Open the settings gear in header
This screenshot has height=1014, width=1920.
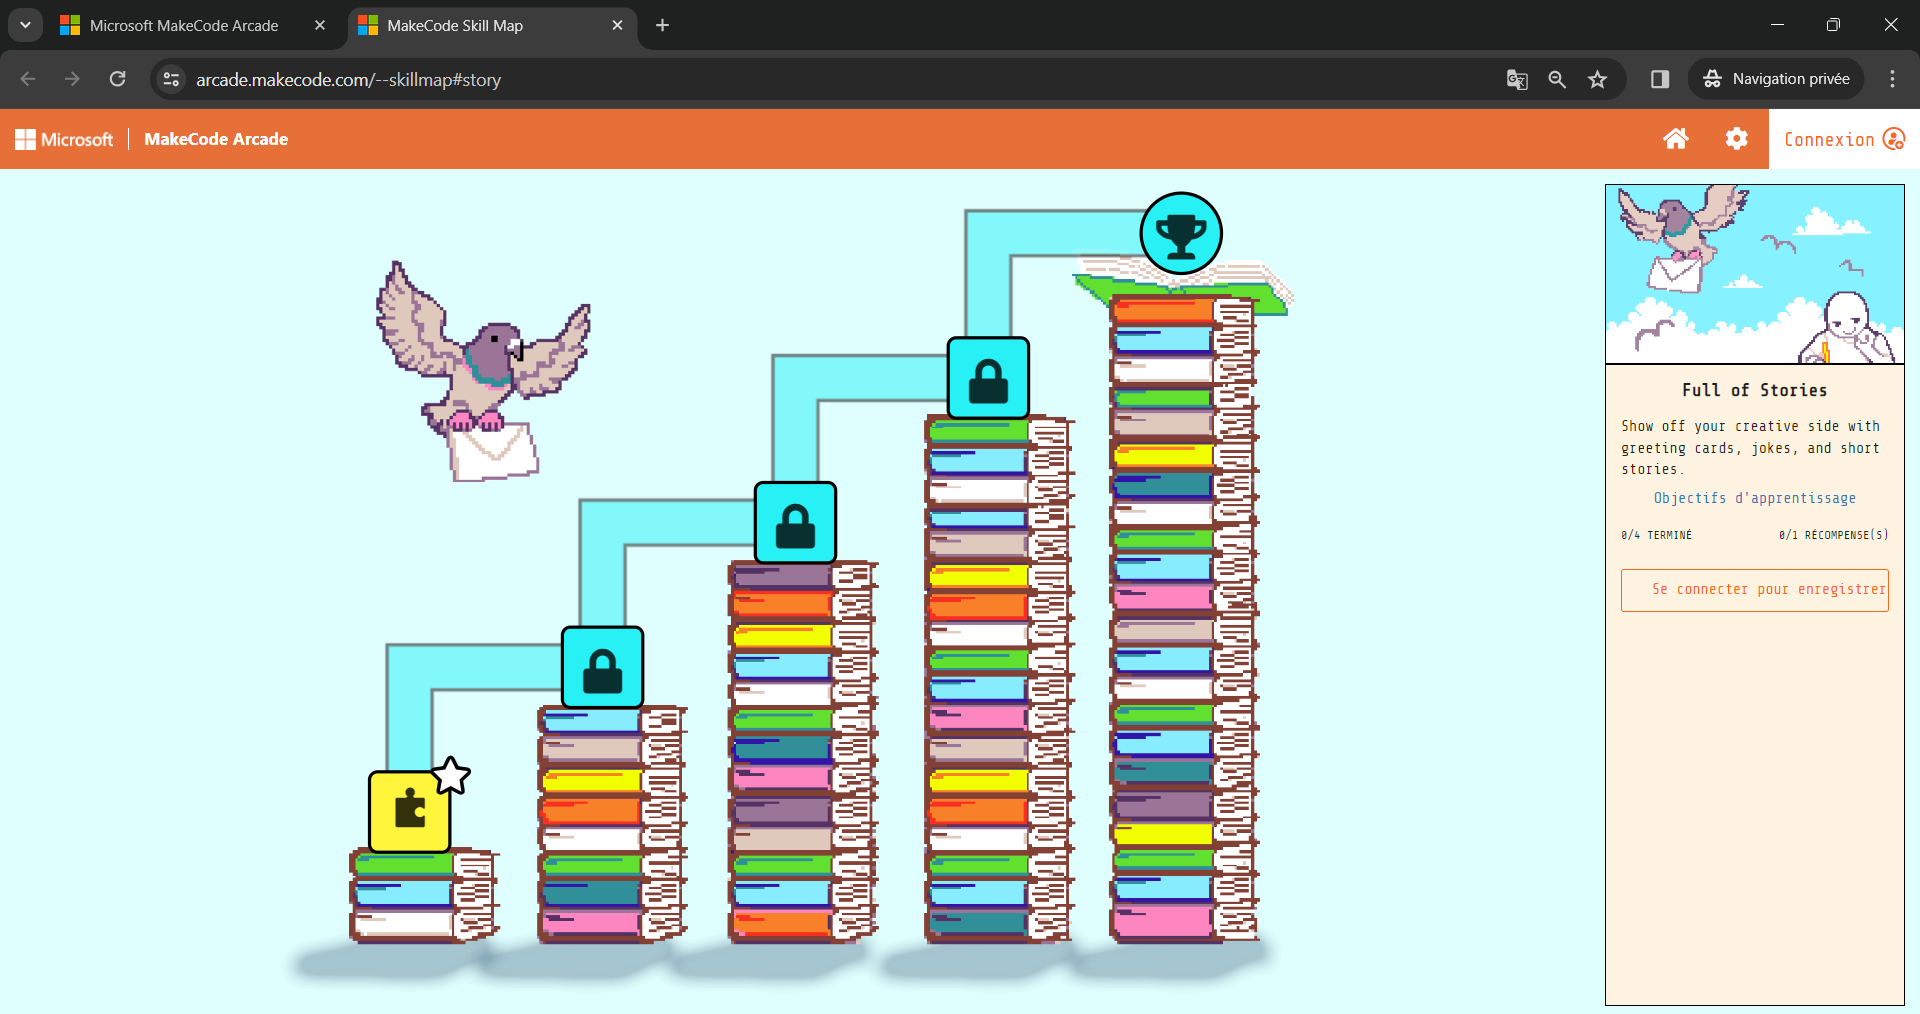1737,139
